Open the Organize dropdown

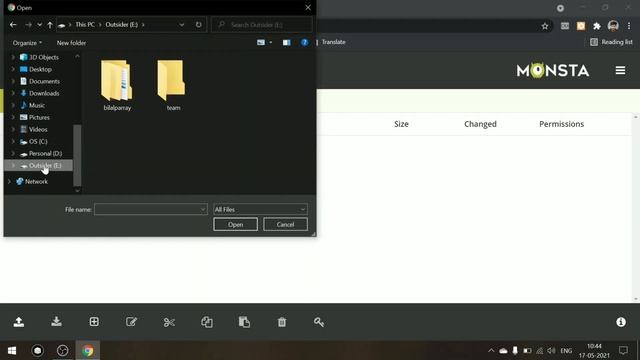(27, 43)
